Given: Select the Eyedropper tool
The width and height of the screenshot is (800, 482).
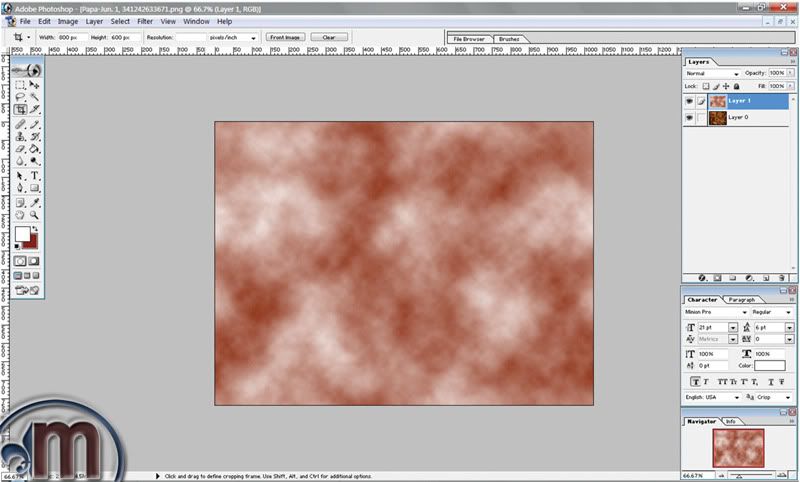Looking at the screenshot, I should click(x=34, y=202).
